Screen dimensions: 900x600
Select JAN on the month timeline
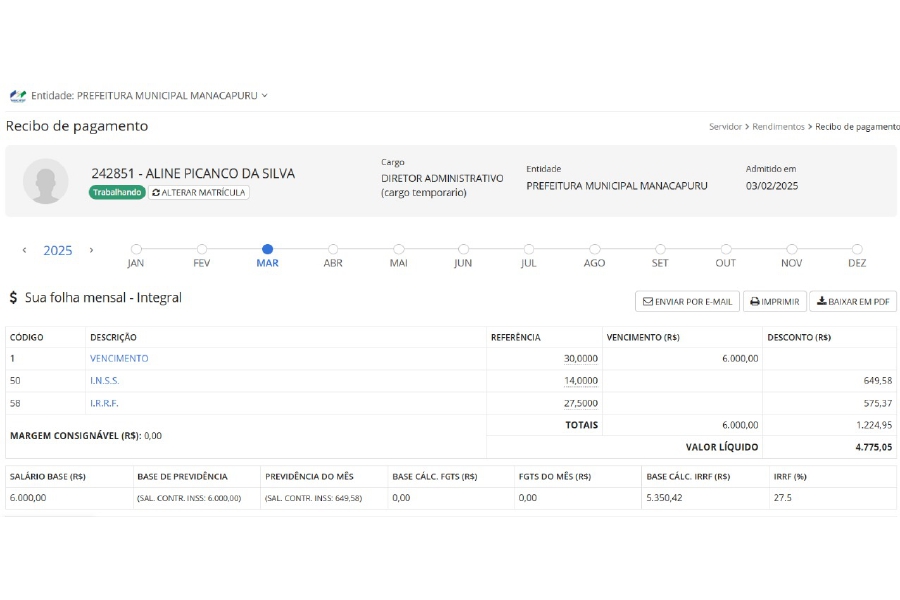pos(136,249)
